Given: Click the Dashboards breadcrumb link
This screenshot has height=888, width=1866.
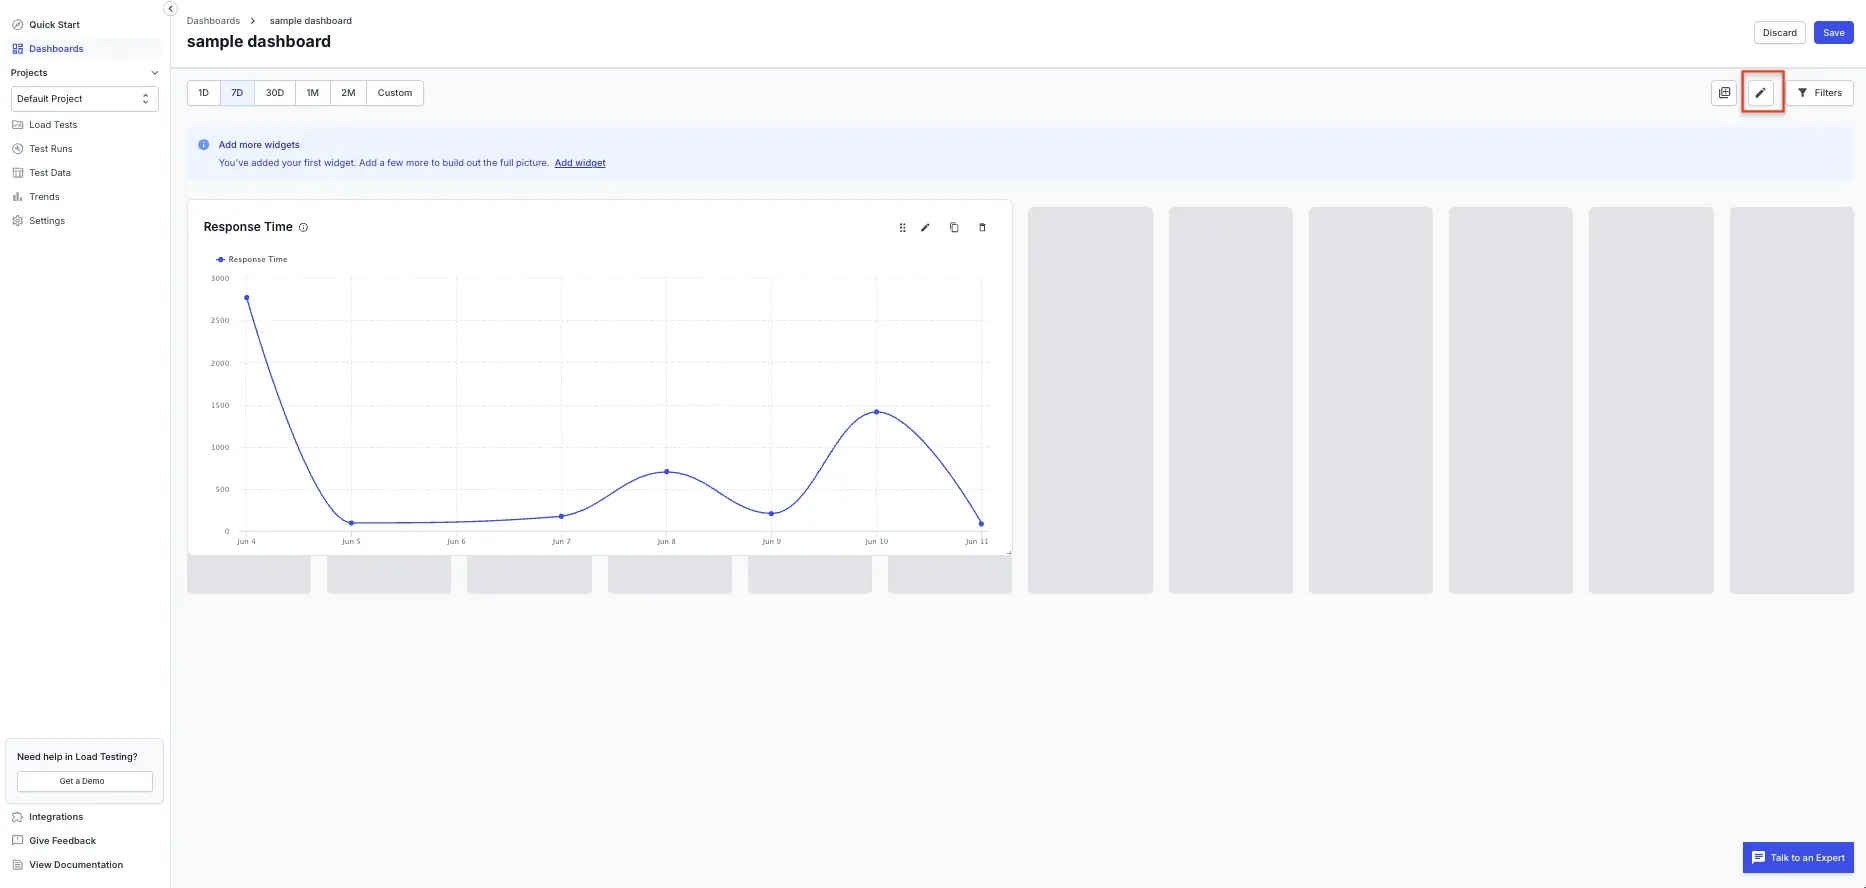Looking at the screenshot, I should pos(213,21).
